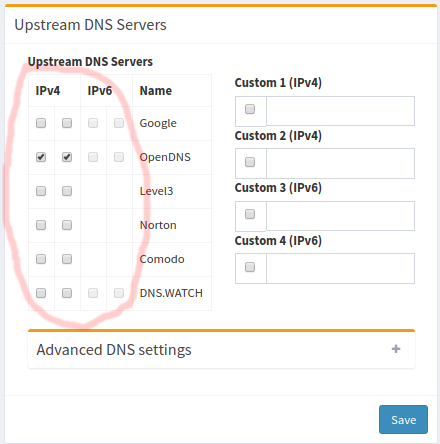Click the Save button
Viewport: 440px width, 444px height.
click(x=403, y=419)
